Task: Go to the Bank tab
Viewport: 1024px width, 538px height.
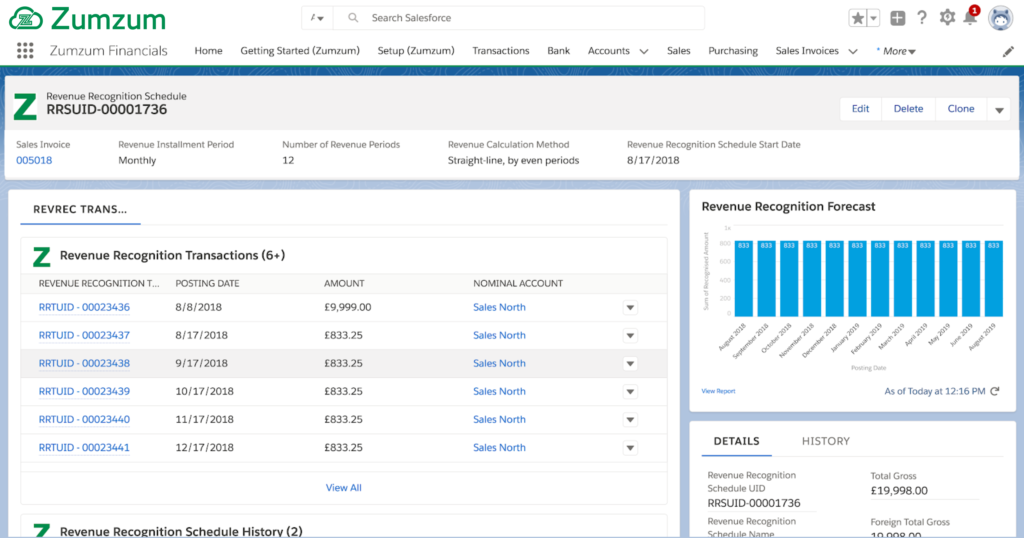Action: click(558, 51)
